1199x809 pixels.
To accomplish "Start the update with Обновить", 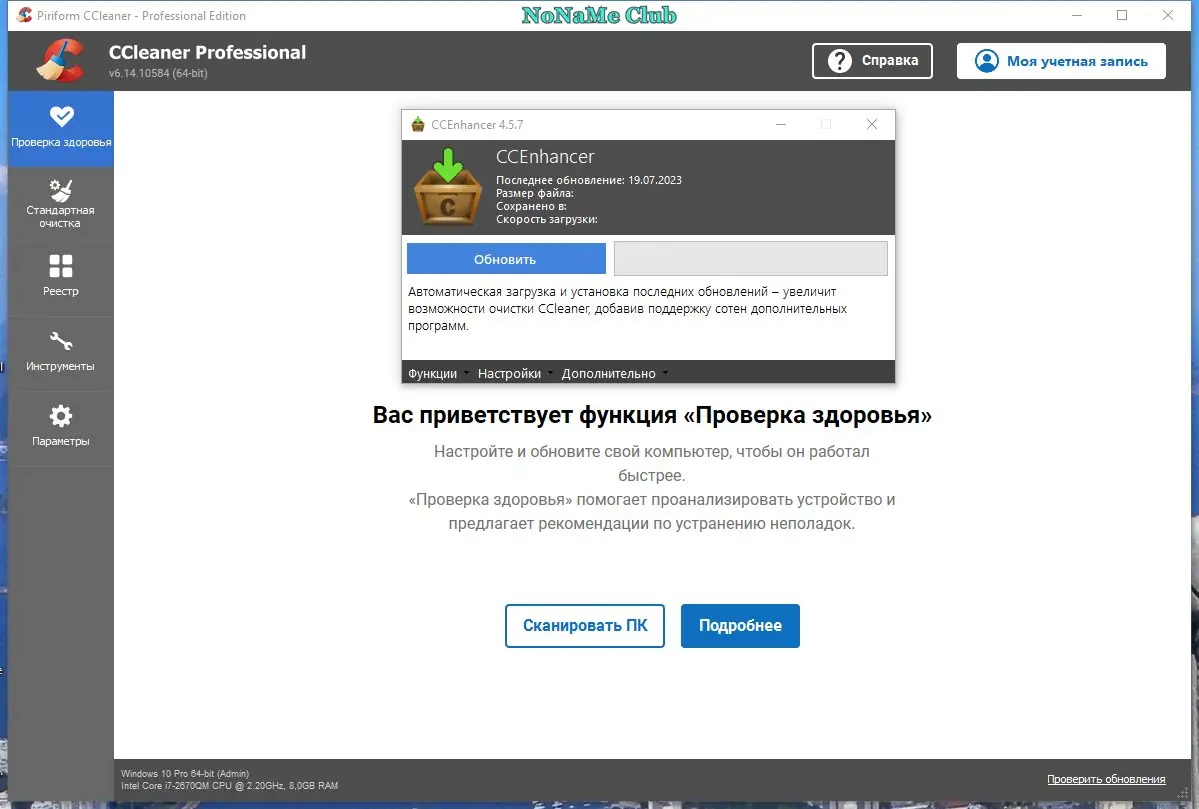I will click(506, 258).
